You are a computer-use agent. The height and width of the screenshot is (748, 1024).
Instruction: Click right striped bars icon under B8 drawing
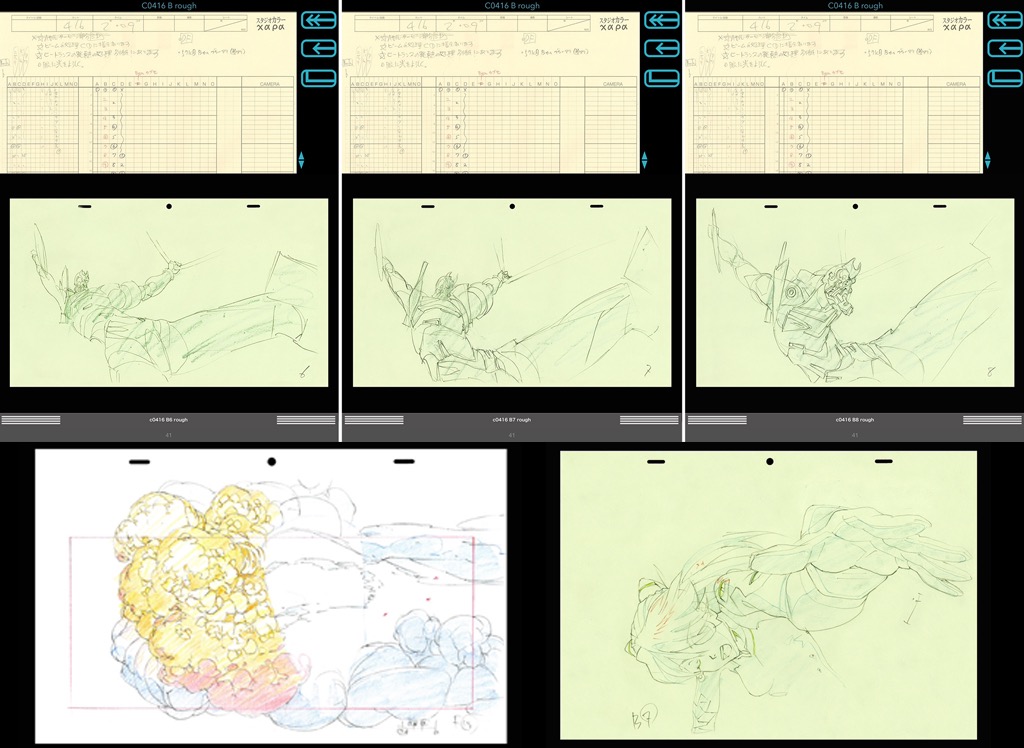pyautogui.click(x=992, y=420)
